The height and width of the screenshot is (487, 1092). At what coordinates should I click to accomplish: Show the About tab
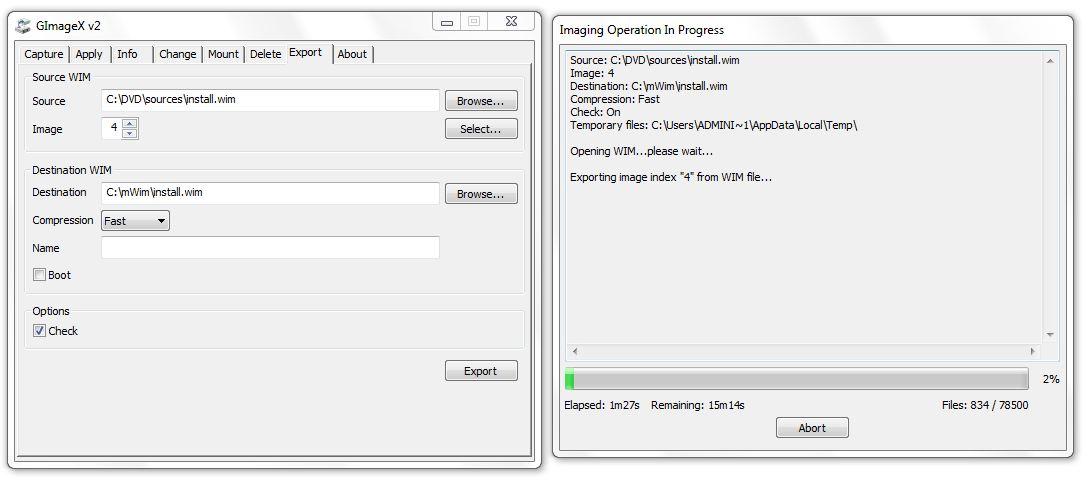pos(352,54)
